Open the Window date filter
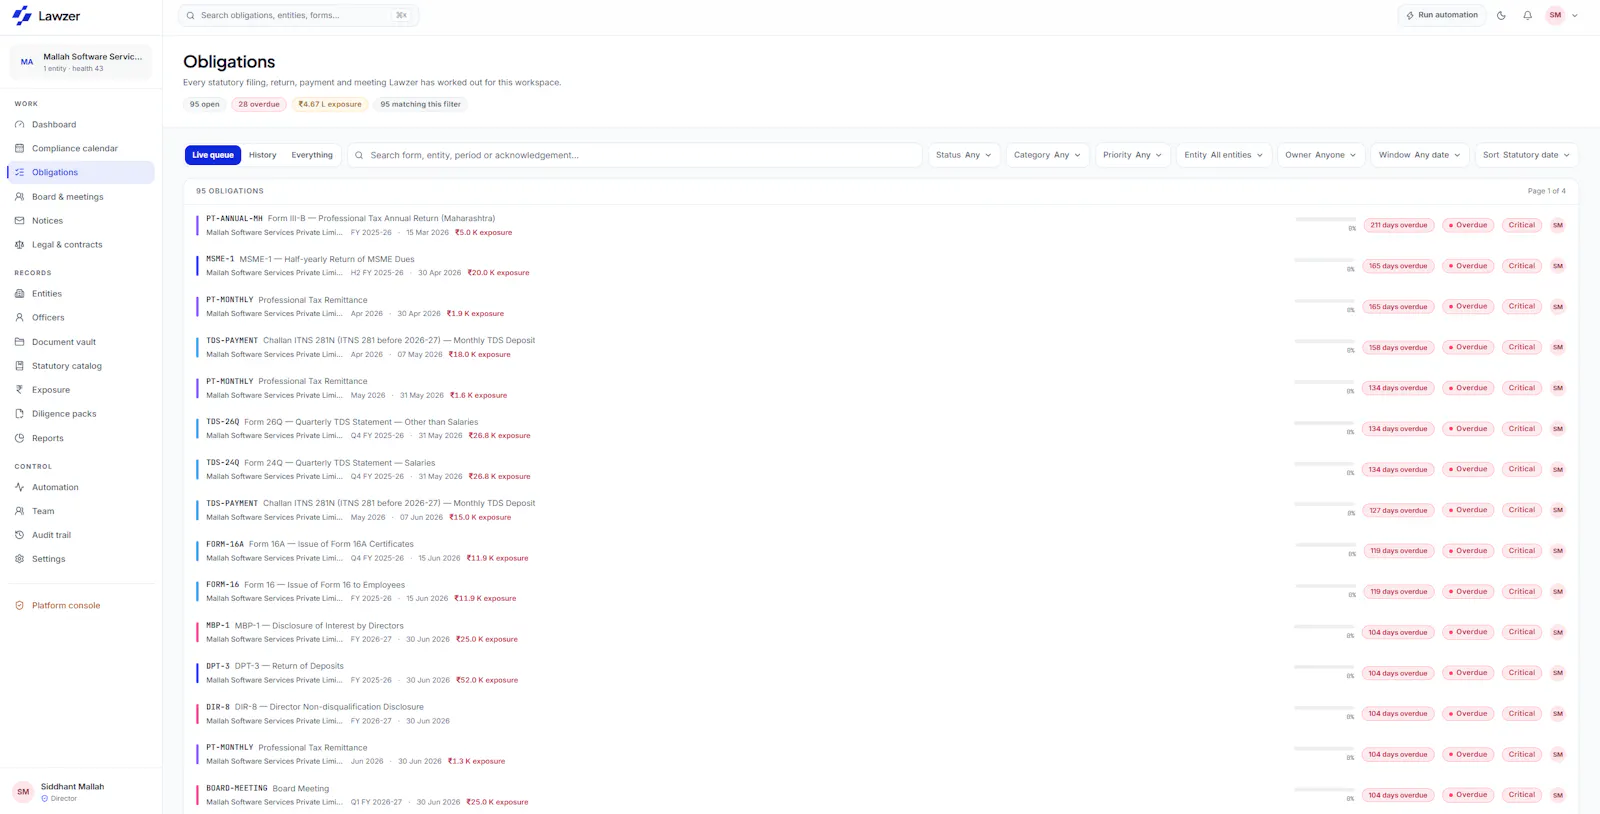 click(1420, 155)
